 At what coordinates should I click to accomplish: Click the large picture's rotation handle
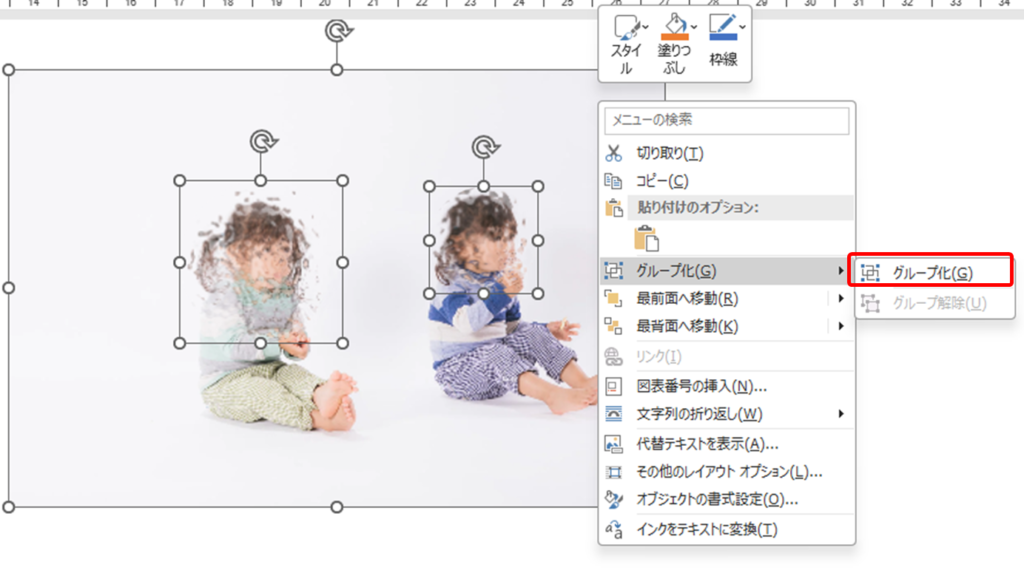pyautogui.click(x=338, y=31)
